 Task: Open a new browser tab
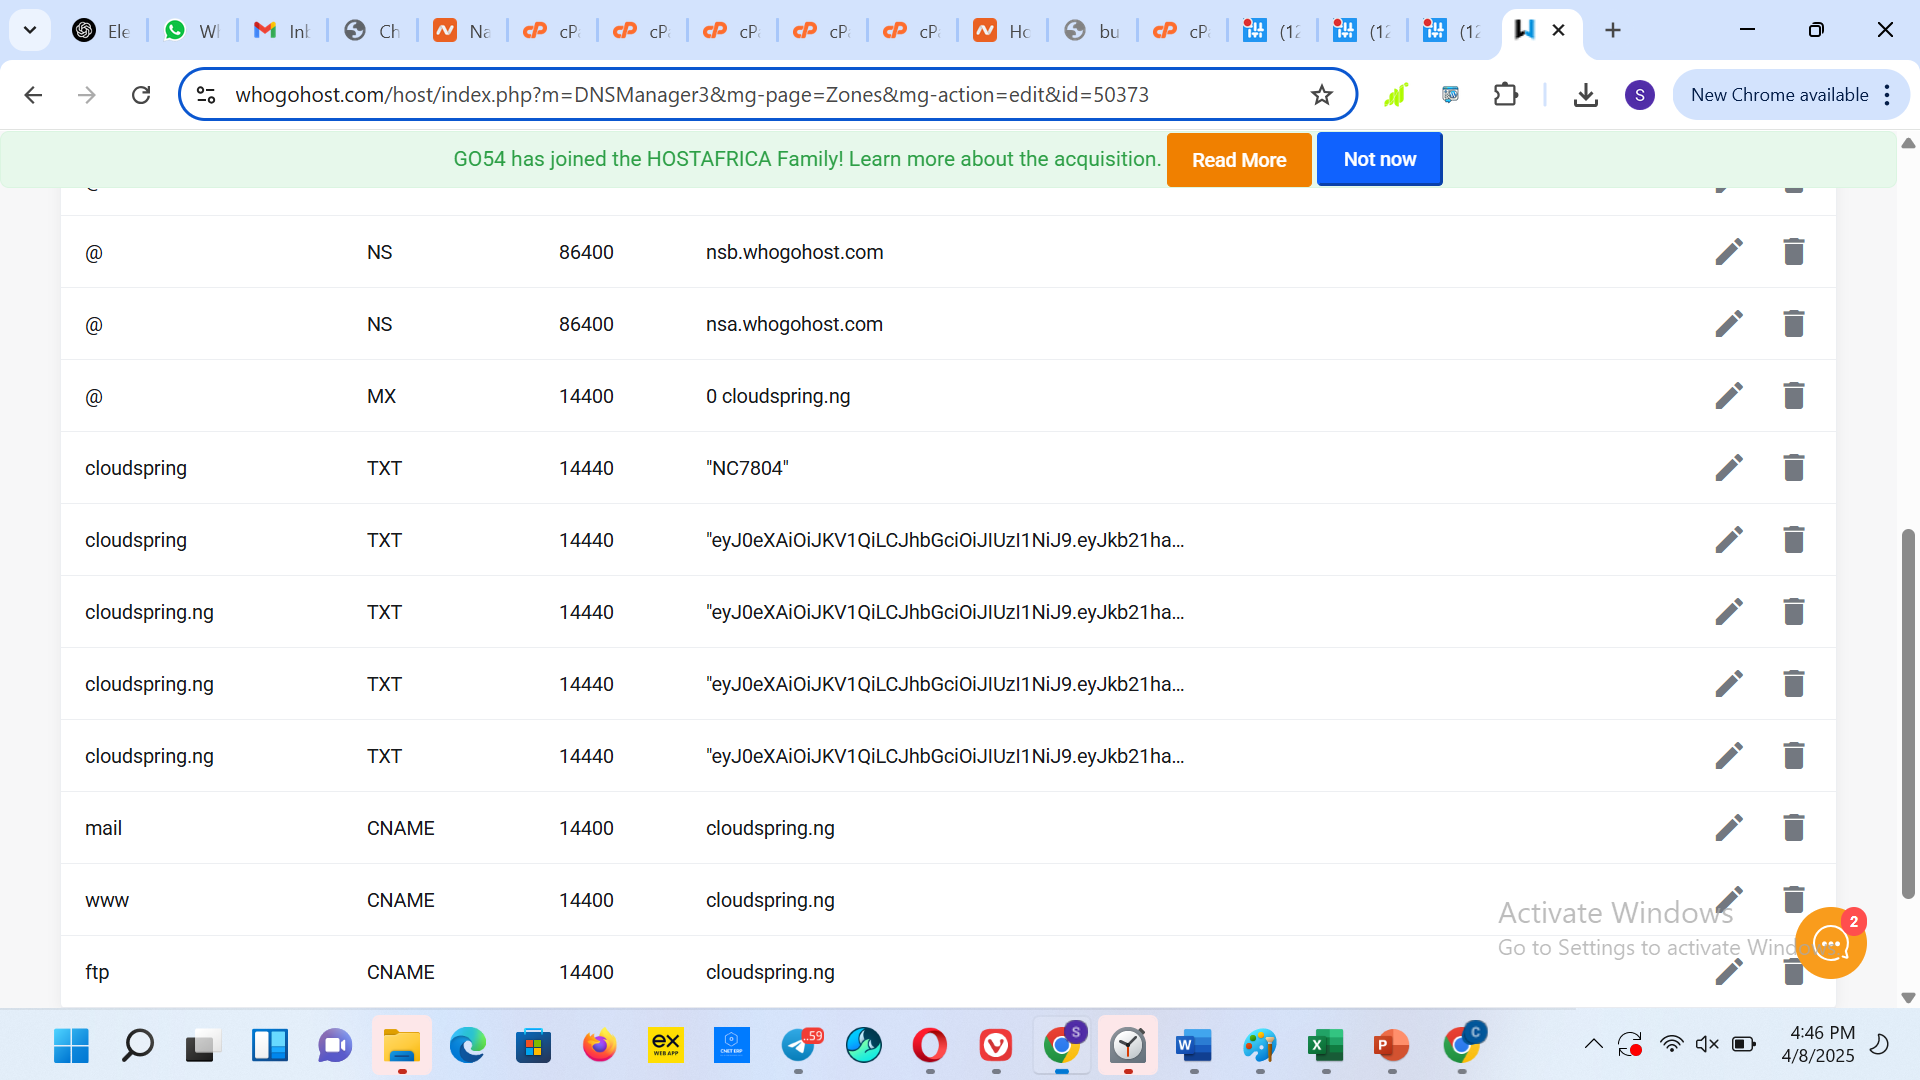click(1613, 30)
